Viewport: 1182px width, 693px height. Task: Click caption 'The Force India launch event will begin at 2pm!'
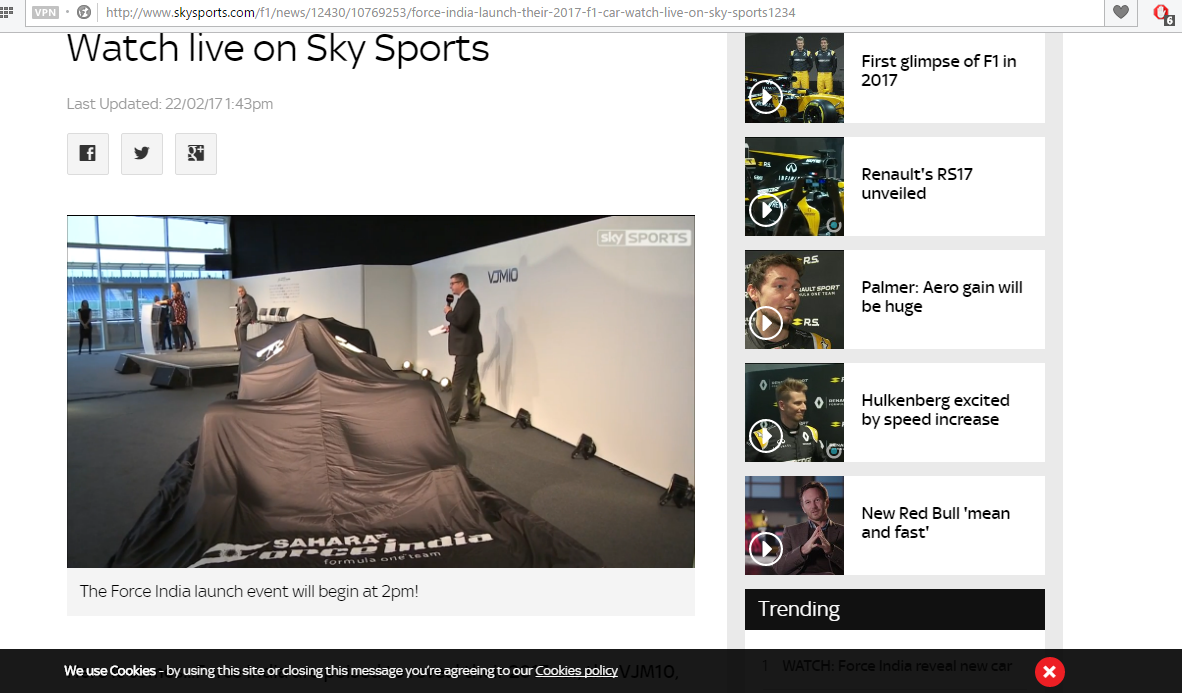tap(249, 591)
